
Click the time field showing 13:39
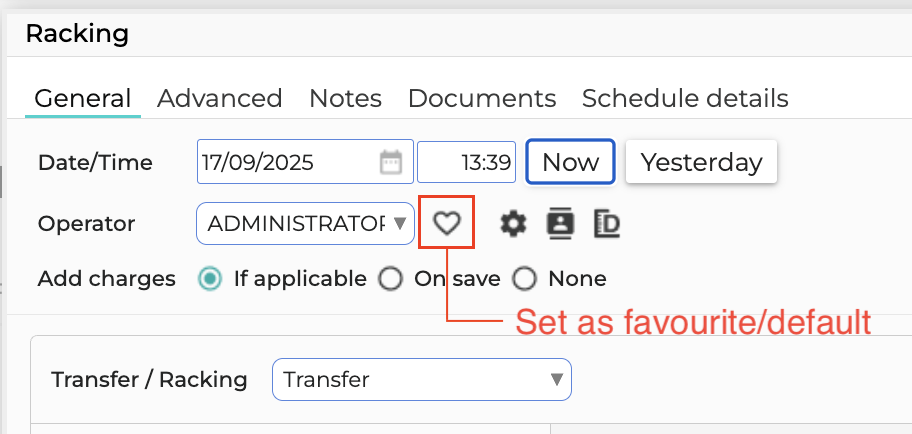[x=466, y=162]
